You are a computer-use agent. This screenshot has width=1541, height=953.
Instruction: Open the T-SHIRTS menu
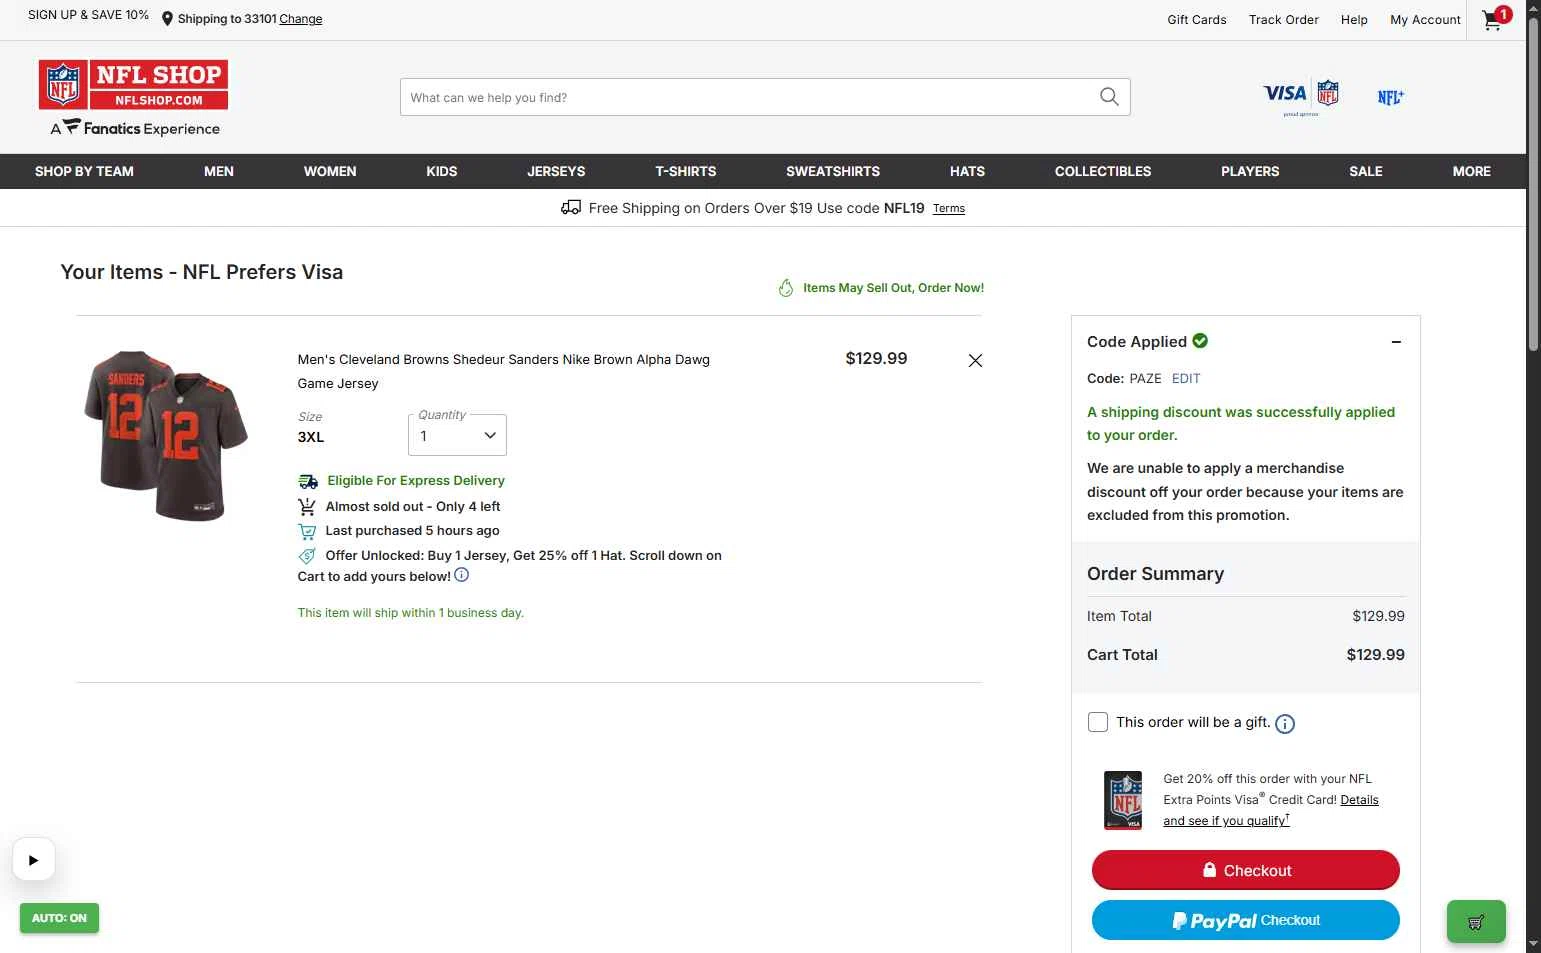click(x=686, y=171)
